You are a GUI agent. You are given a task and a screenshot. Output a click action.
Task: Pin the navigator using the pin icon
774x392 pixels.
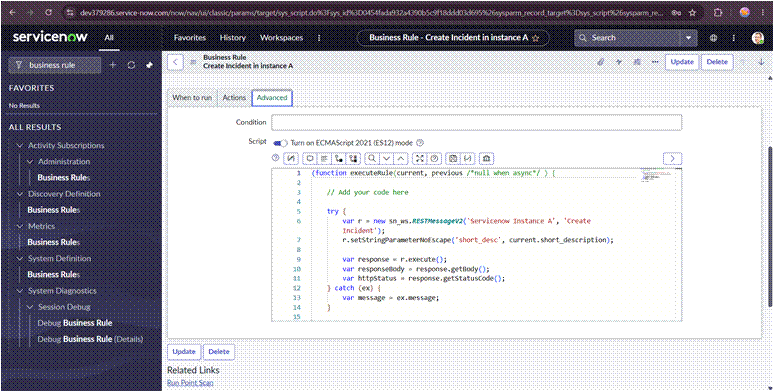point(150,65)
